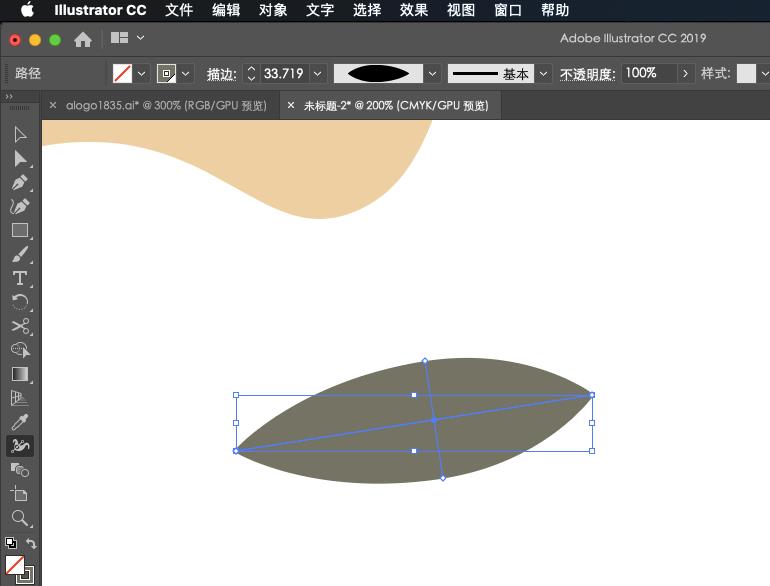Screen dimensions: 770x586
Task: Open the 视图 menu
Action: pos(461,10)
